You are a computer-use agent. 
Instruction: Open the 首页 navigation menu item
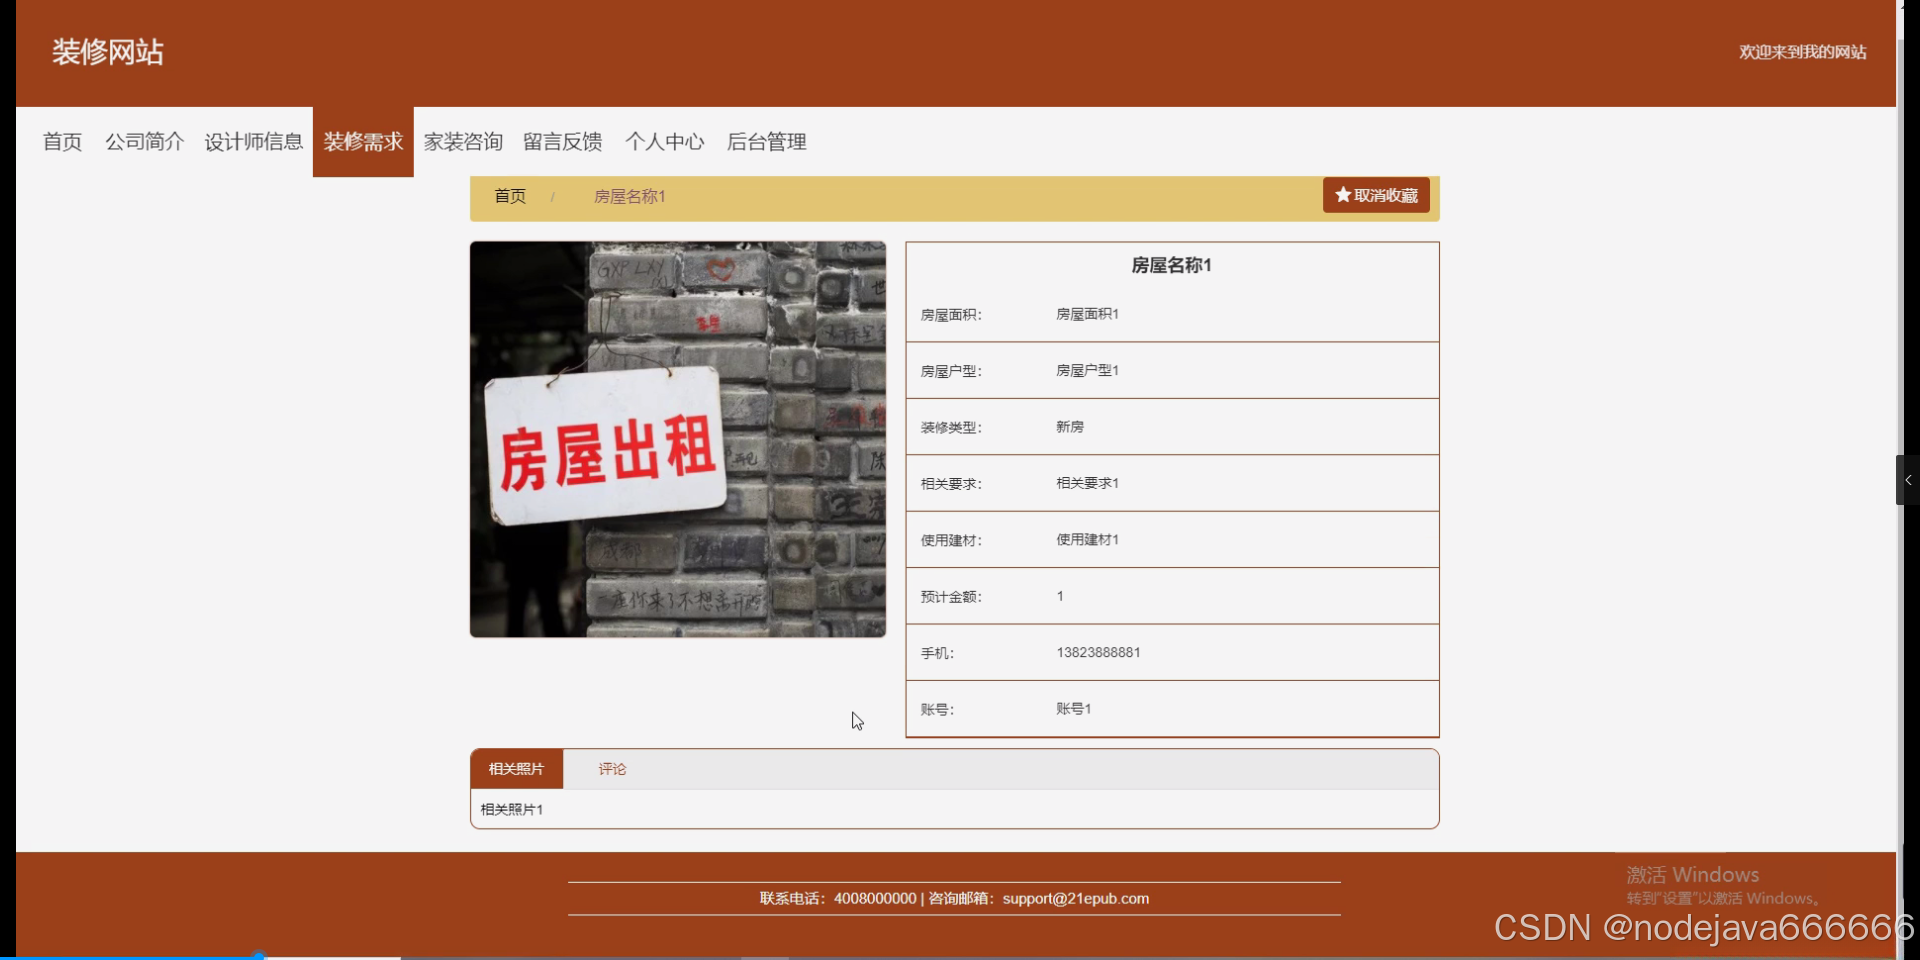click(62, 142)
